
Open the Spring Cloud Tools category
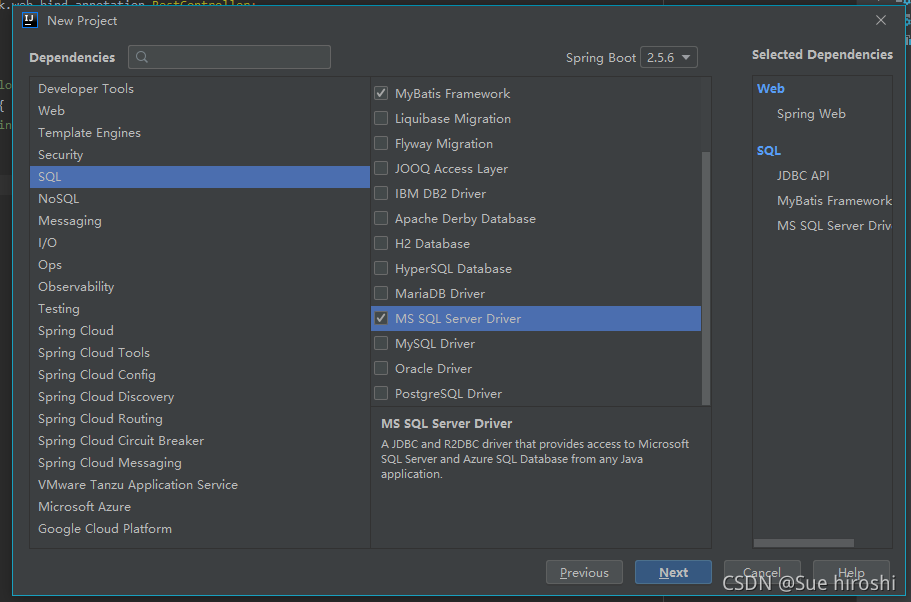coord(200,353)
